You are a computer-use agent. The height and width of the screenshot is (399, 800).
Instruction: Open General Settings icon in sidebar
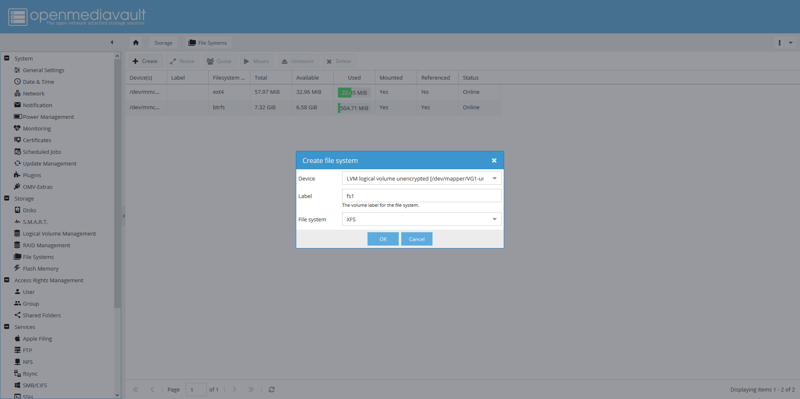point(17,70)
